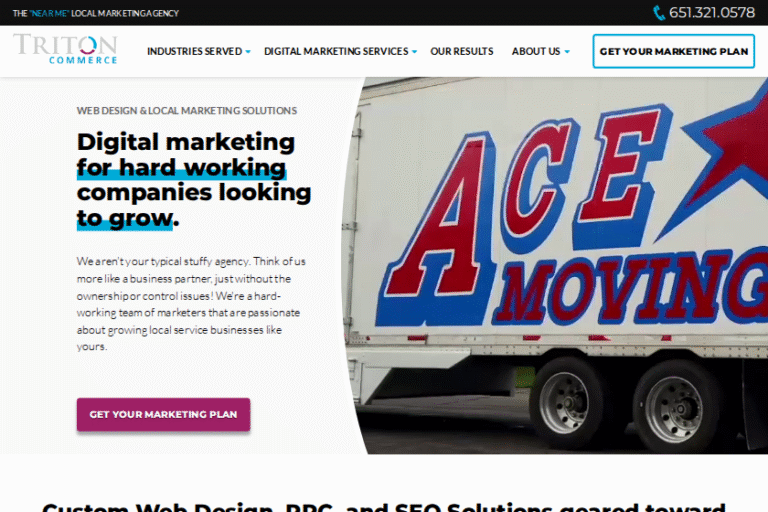Screen dimensions: 768x512
Task: Click the Triton Commerce logo
Action: coord(65,49)
